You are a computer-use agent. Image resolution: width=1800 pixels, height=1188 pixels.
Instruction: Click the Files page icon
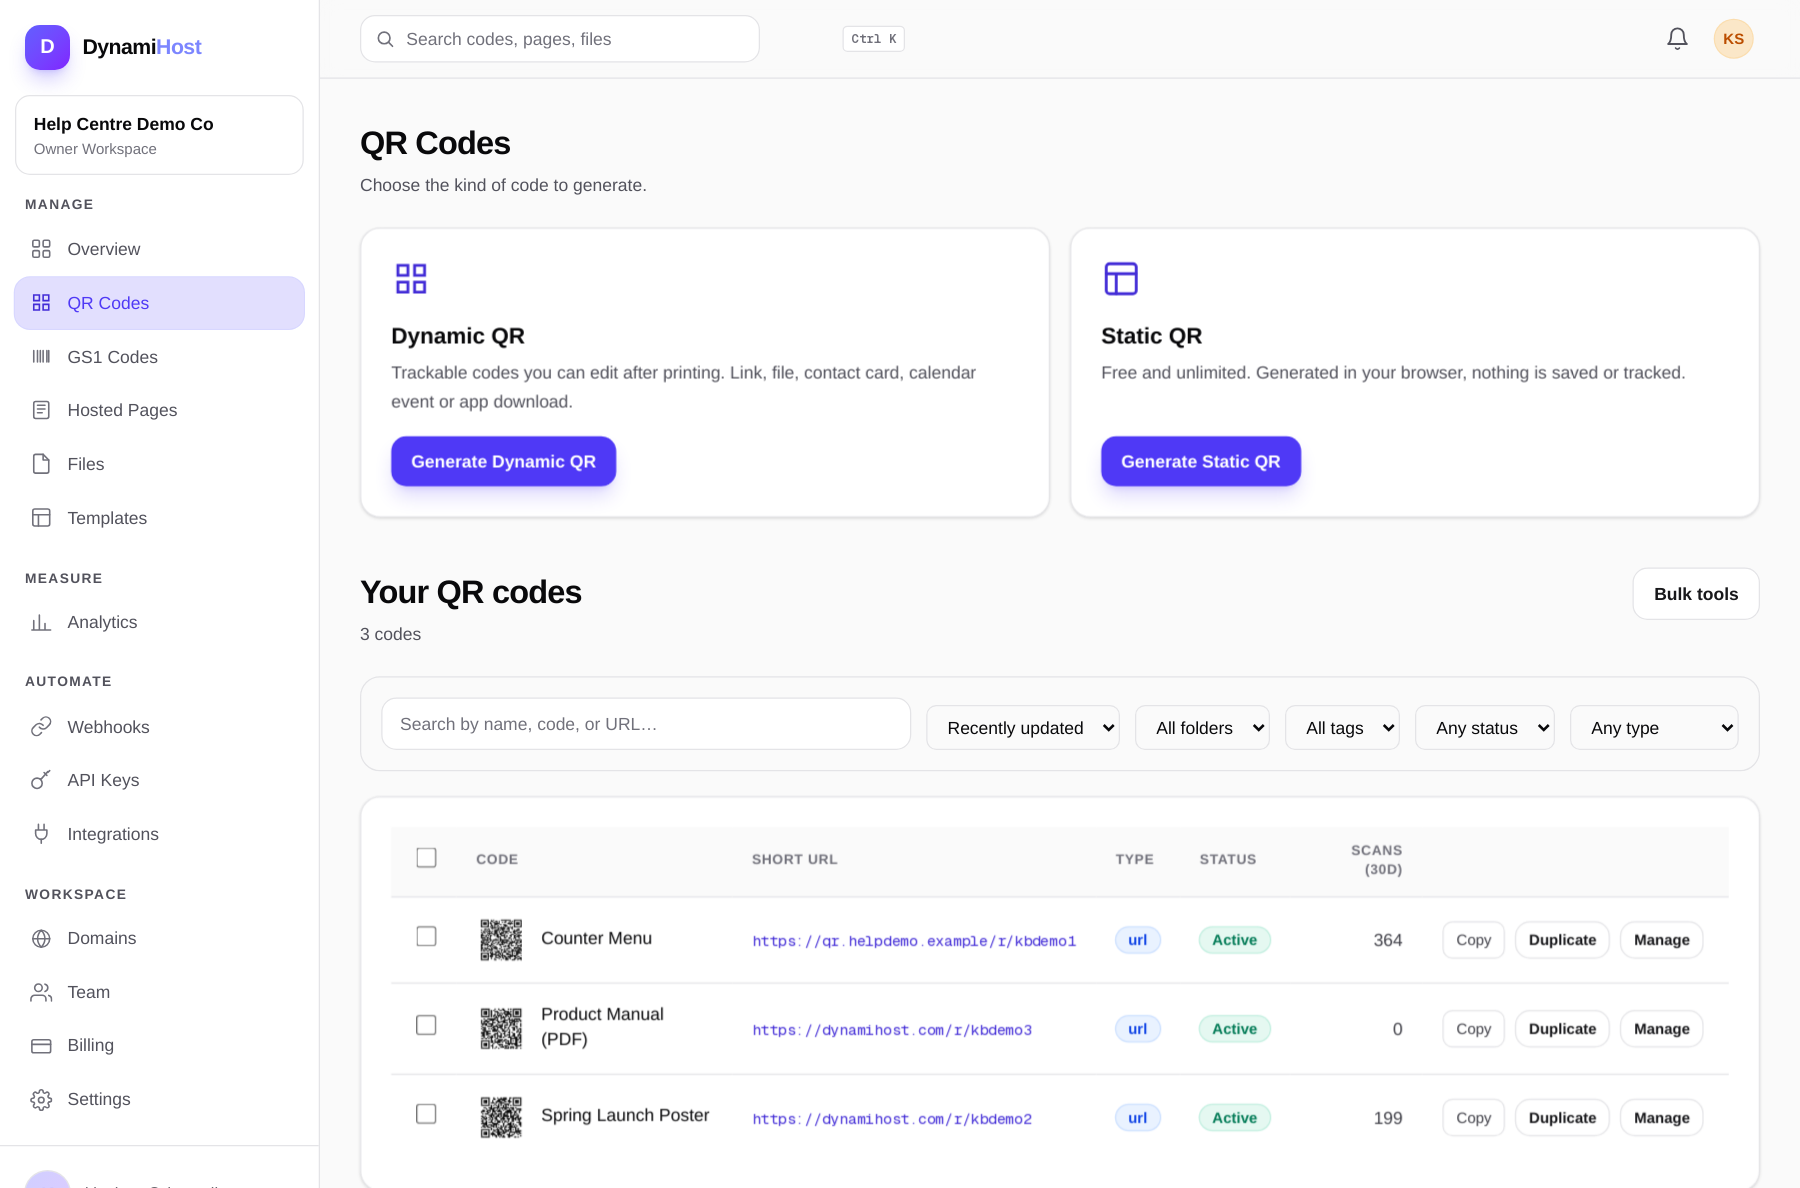(x=41, y=464)
